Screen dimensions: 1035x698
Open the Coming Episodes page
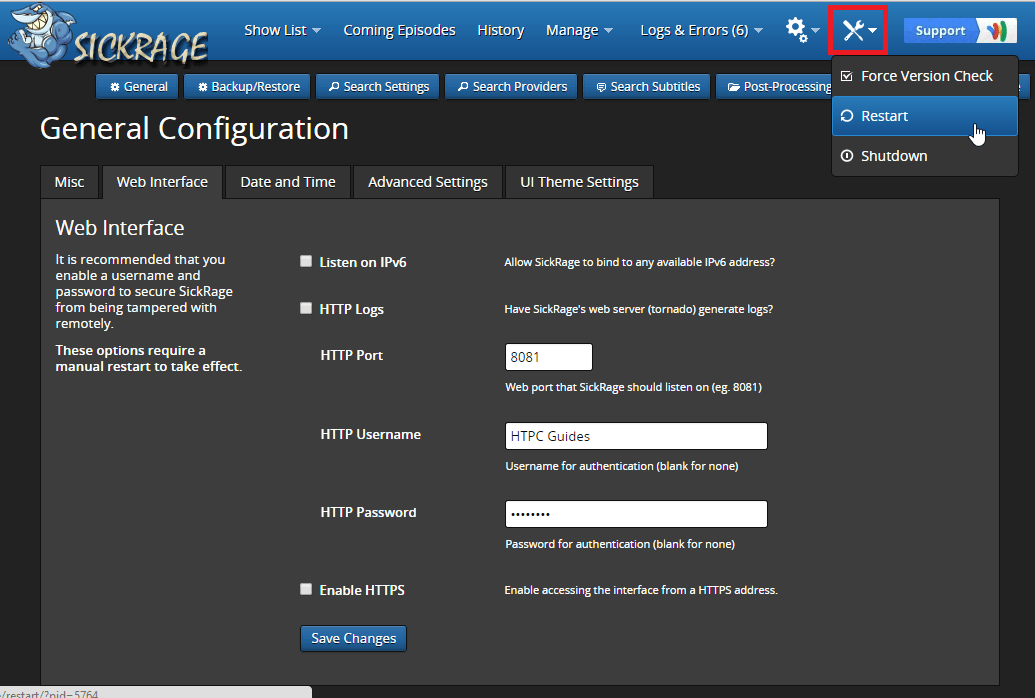pyautogui.click(x=399, y=30)
